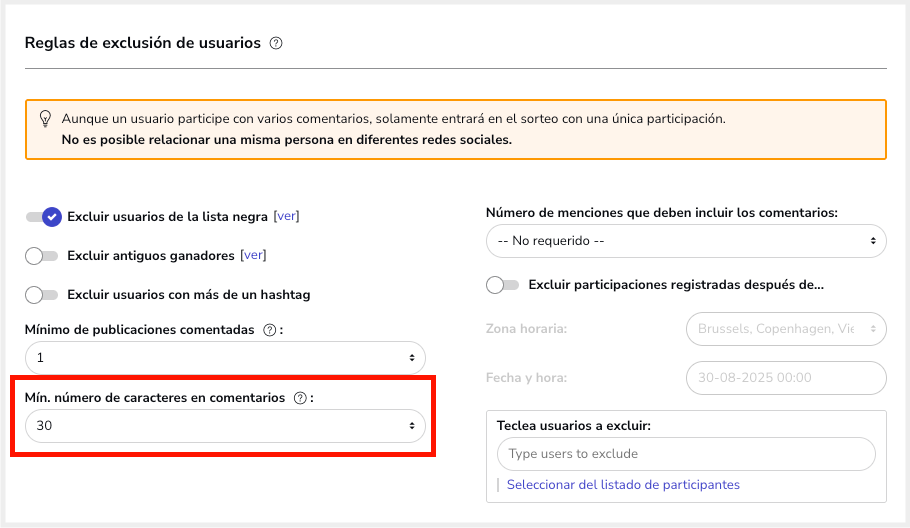Screen dimensions: 910x528
Task: Disable the Excluir usuarios de la lista negra toggle
Action: tap(44, 216)
